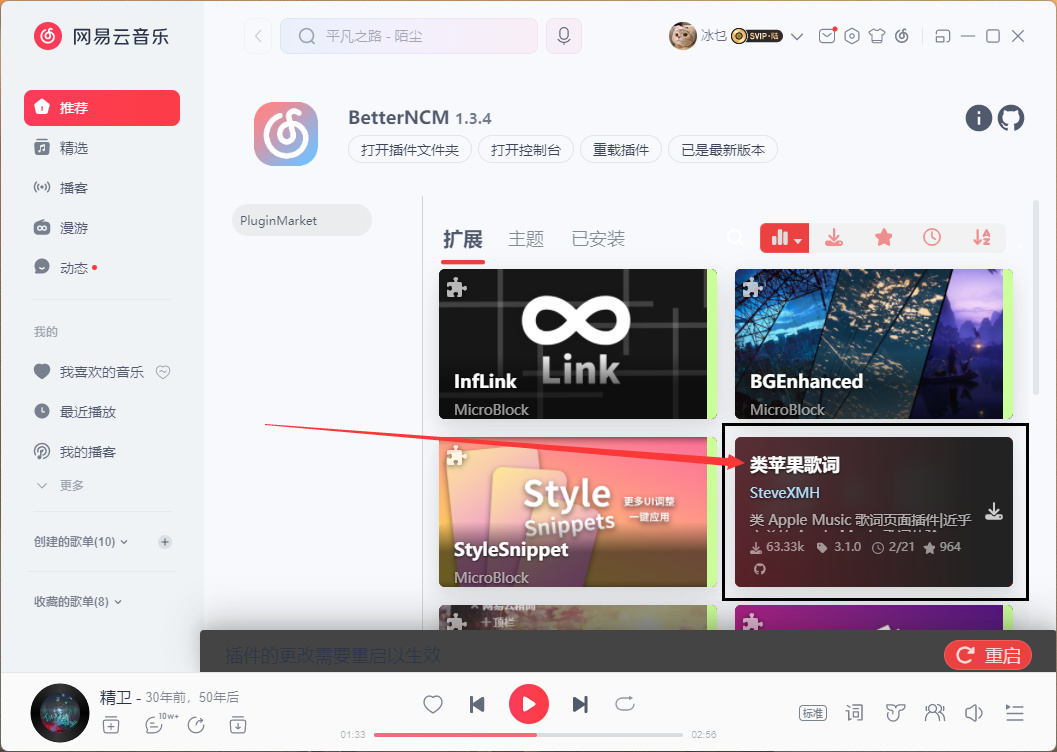1057x752 pixels.
Task: Sort plugins by download count icon
Action: [834, 238]
